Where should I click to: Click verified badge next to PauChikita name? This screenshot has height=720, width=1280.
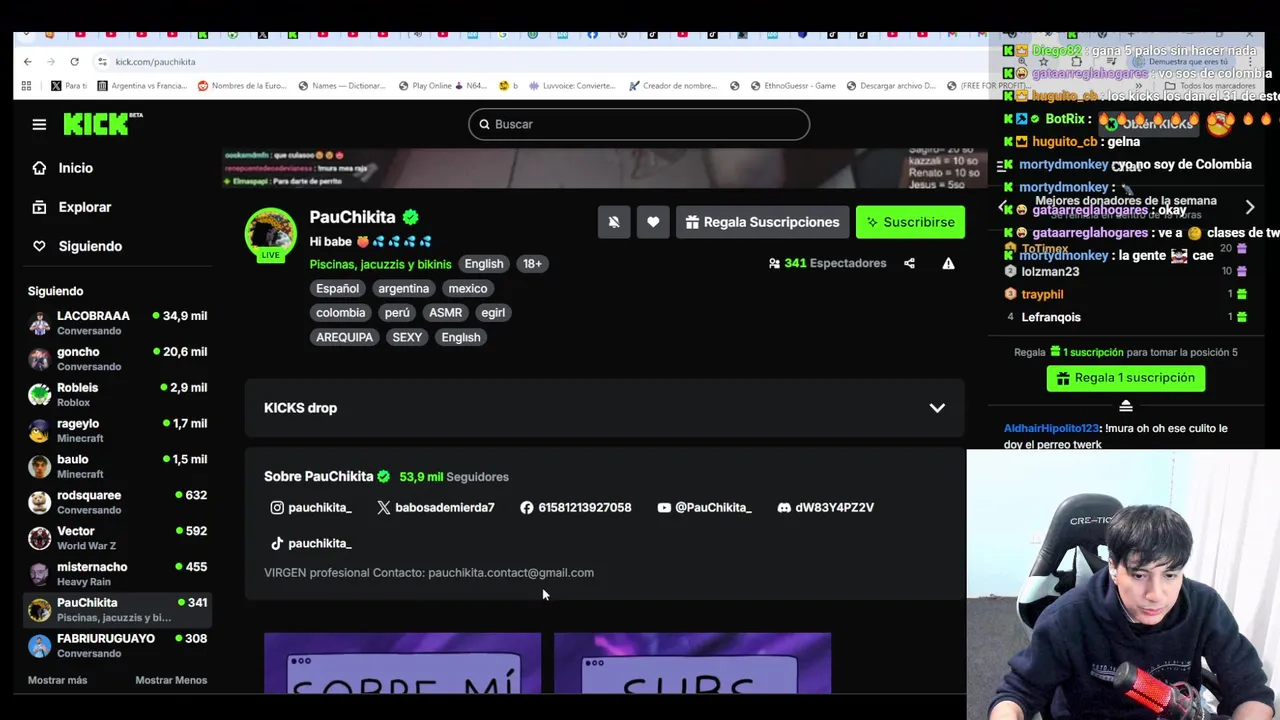pyautogui.click(x=411, y=217)
